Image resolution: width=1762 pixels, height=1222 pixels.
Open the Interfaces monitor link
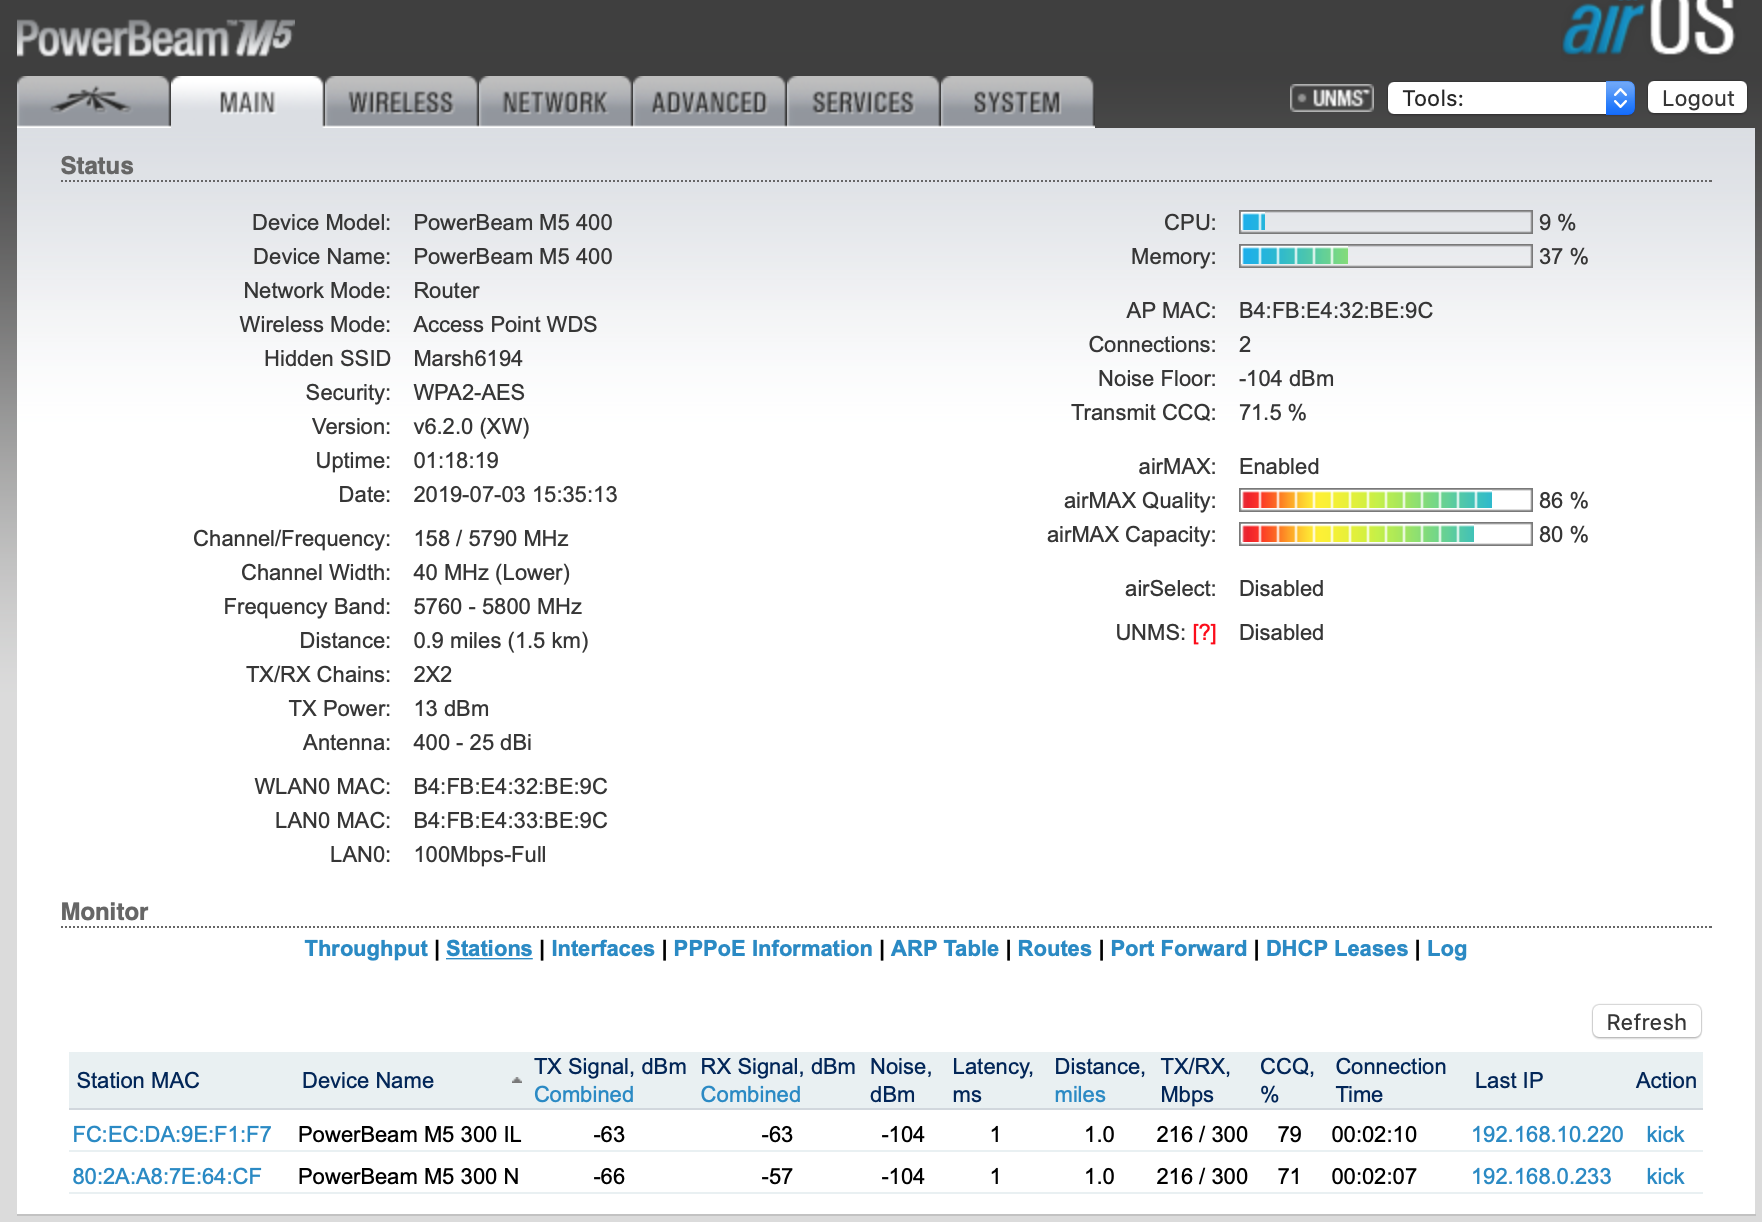(x=603, y=949)
